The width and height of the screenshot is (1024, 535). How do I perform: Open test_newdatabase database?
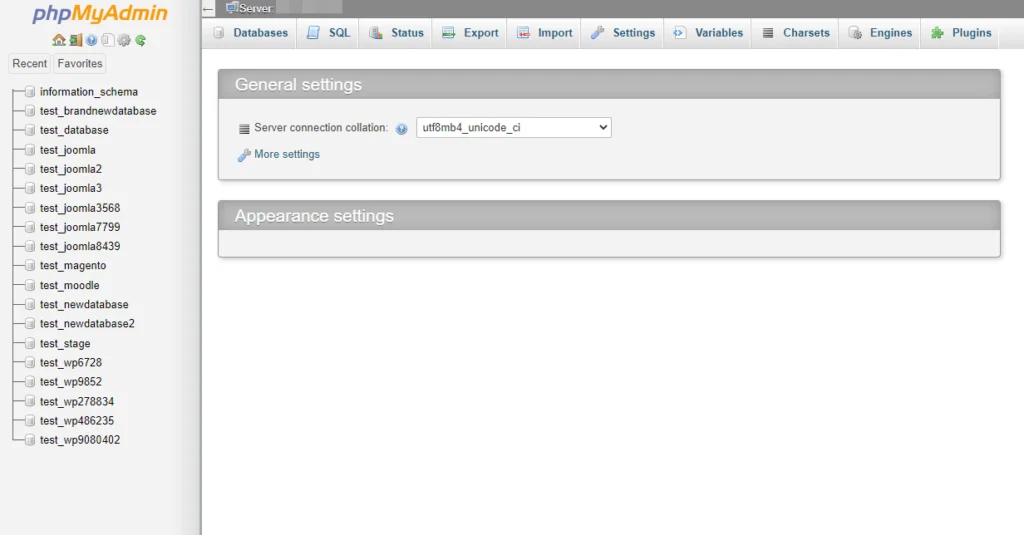(x=84, y=304)
